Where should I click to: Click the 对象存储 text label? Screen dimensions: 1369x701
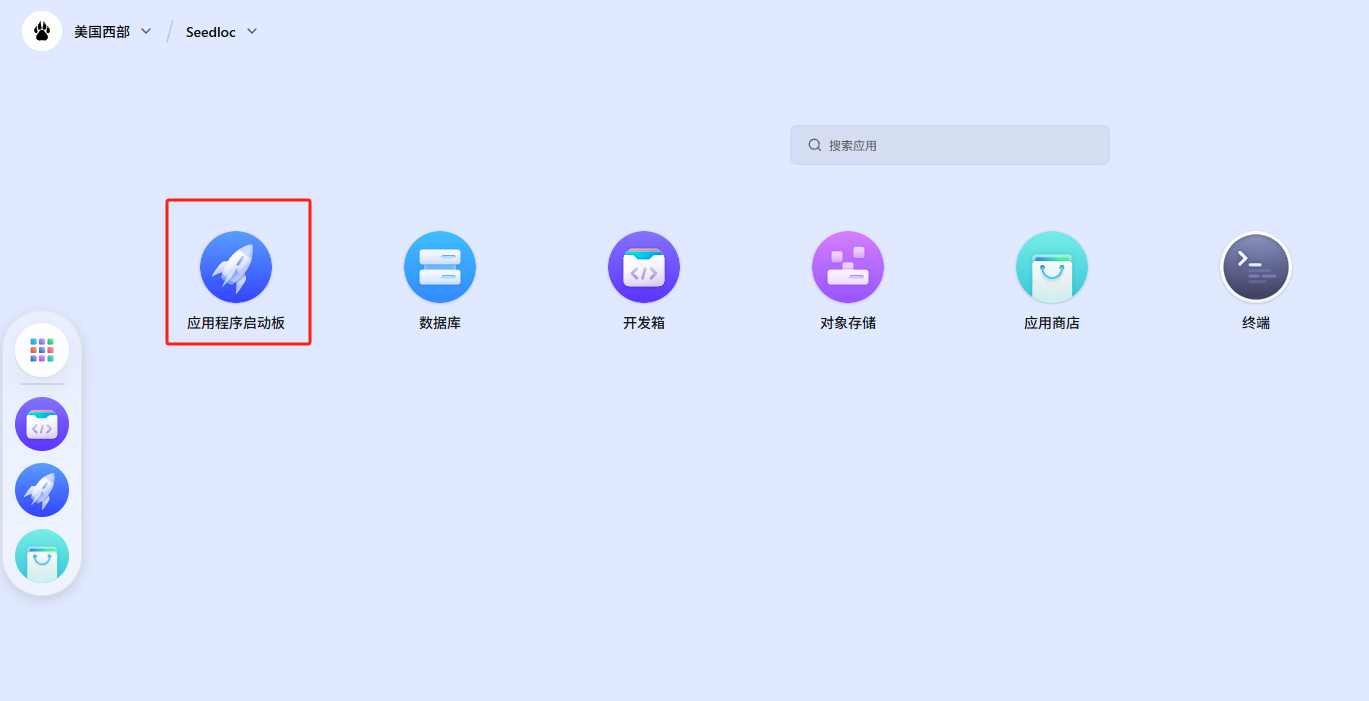click(848, 323)
